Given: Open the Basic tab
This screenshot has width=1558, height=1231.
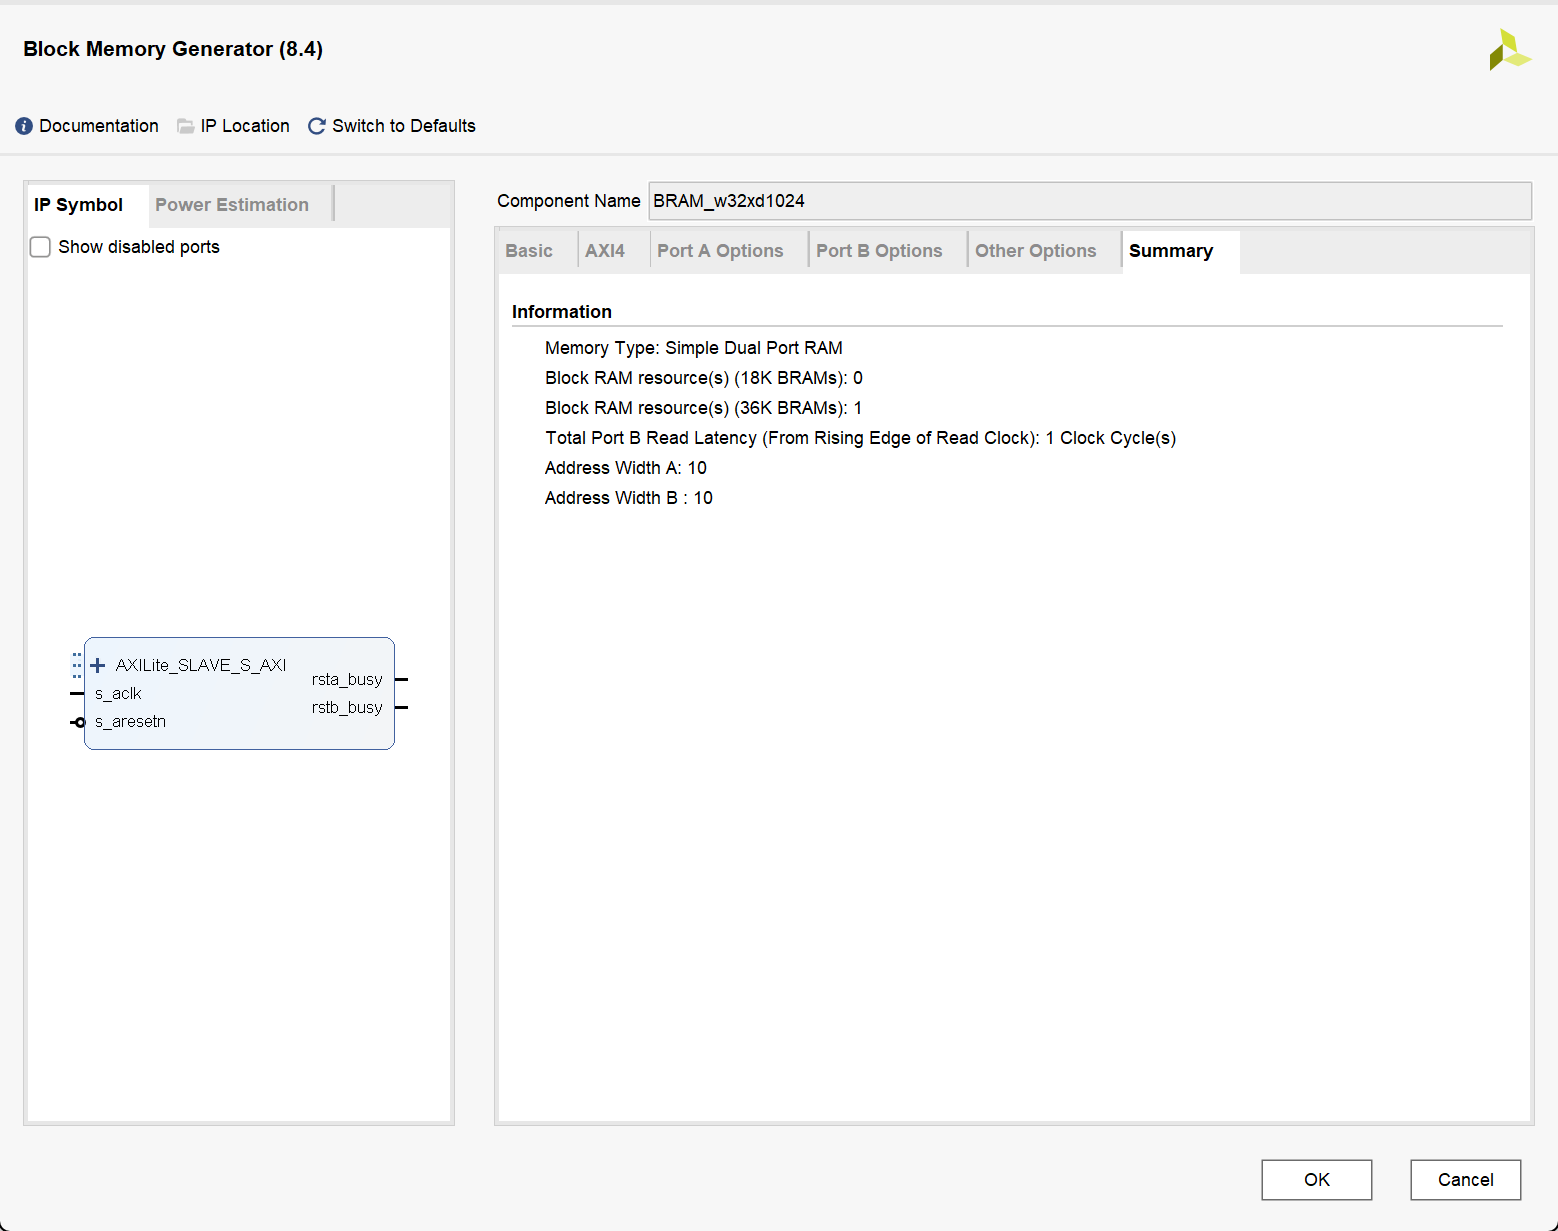Looking at the screenshot, I should point(529,251).
